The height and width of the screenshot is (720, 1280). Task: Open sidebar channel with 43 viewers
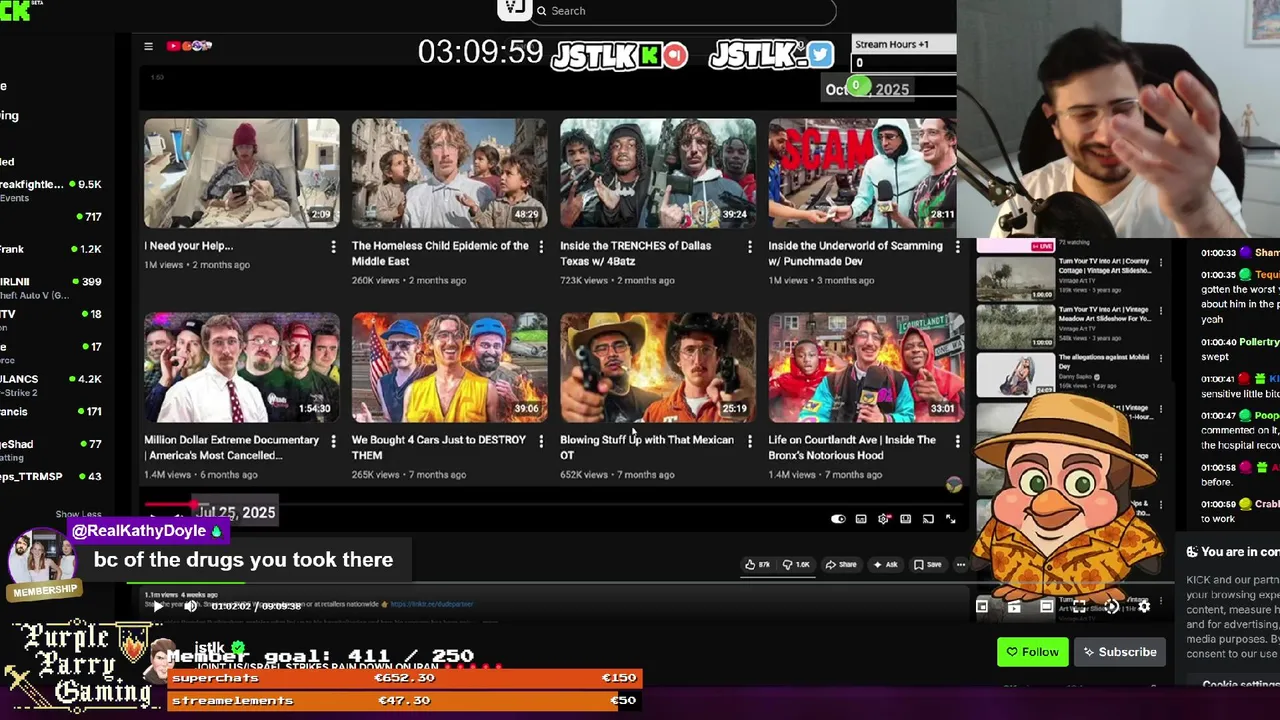point(51,477)
